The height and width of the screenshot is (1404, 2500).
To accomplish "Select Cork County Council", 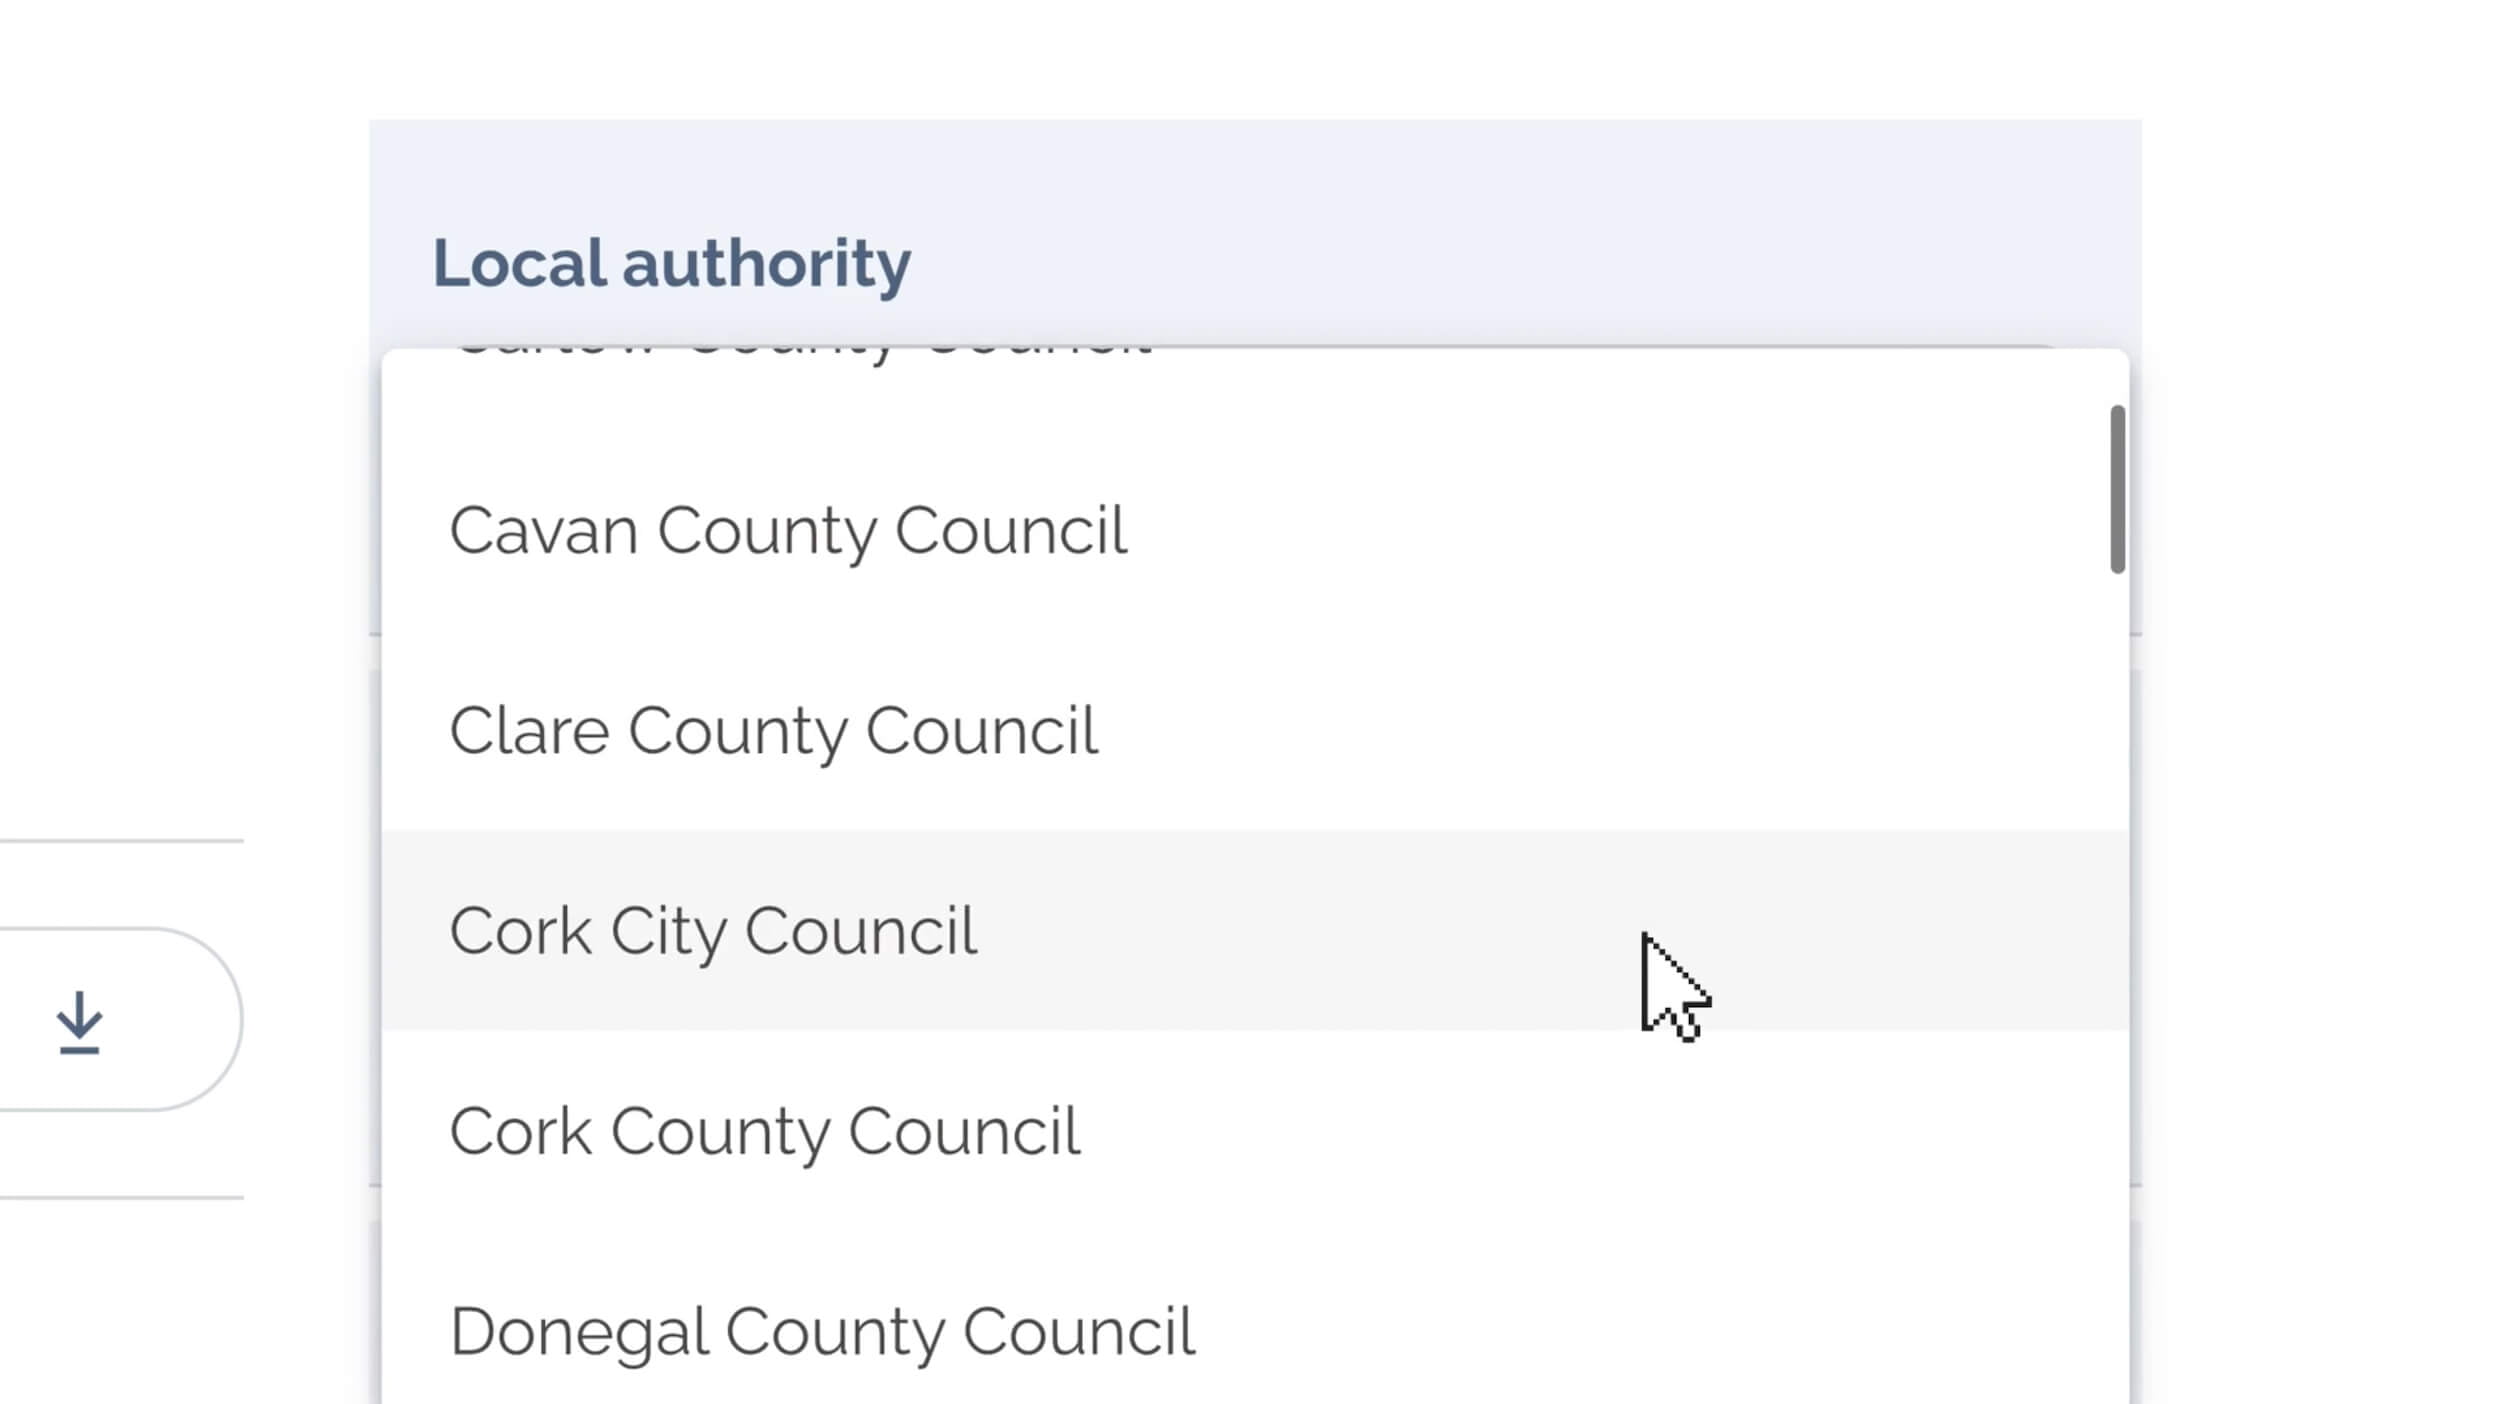I will (x=765, y=1131).
